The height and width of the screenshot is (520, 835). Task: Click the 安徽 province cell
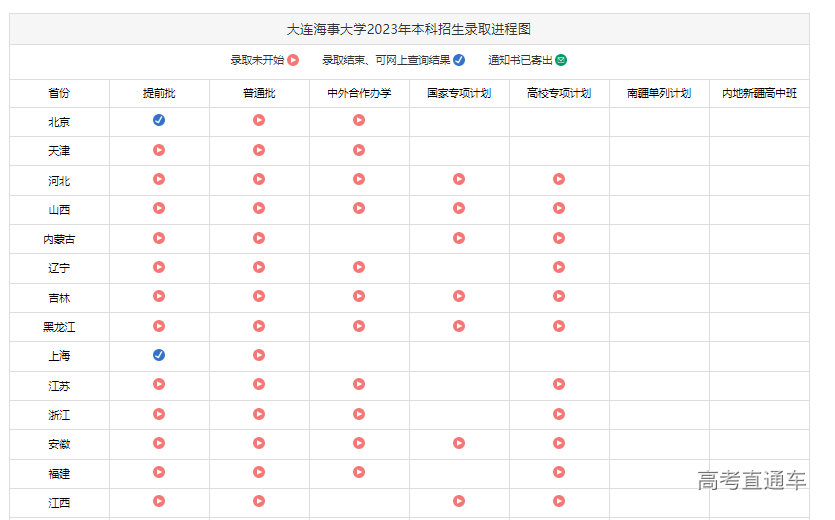click(x=59, y=444)
